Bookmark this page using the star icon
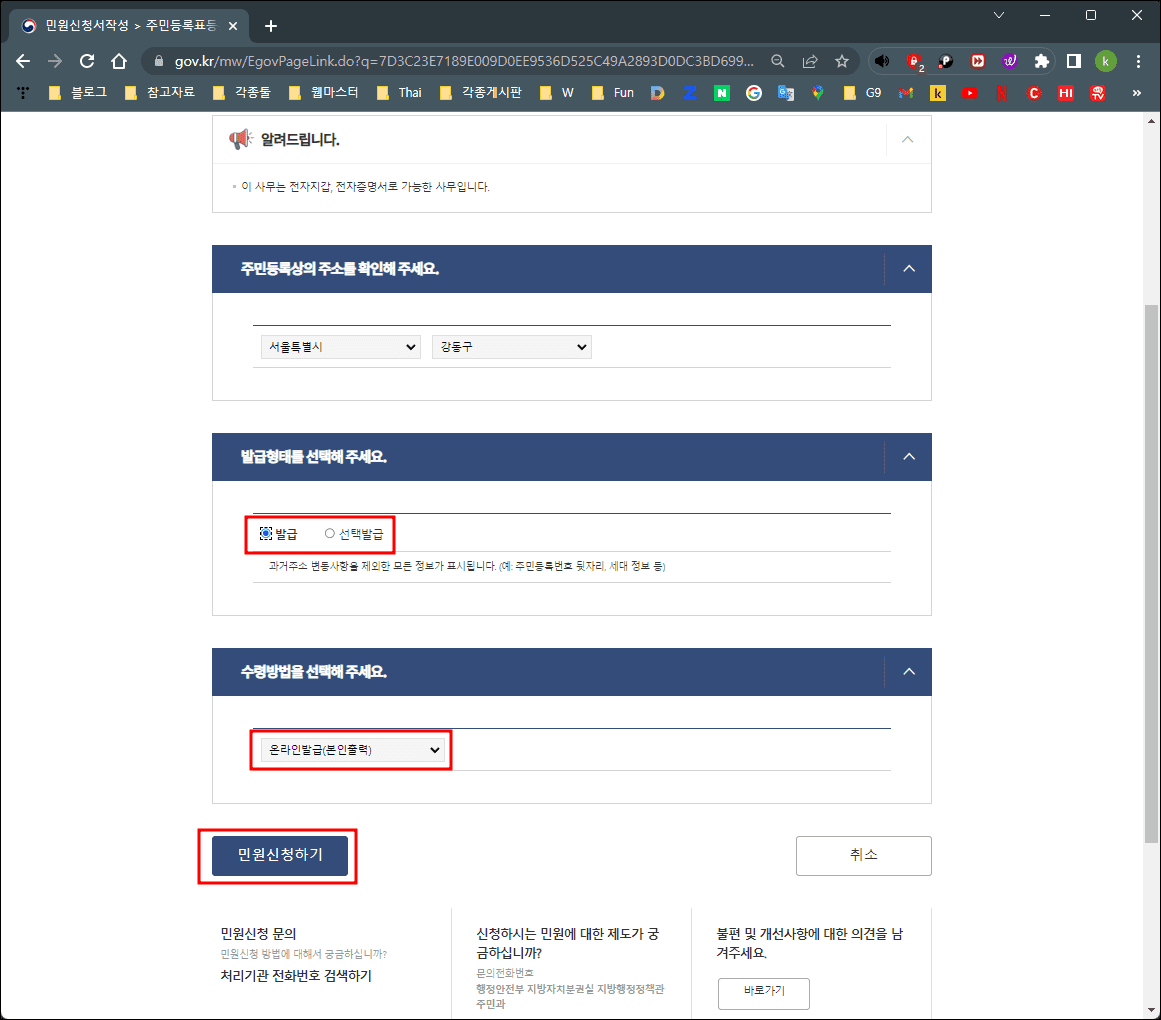1161x1020 pixels. pyautogui.click(x=843, y=61)
